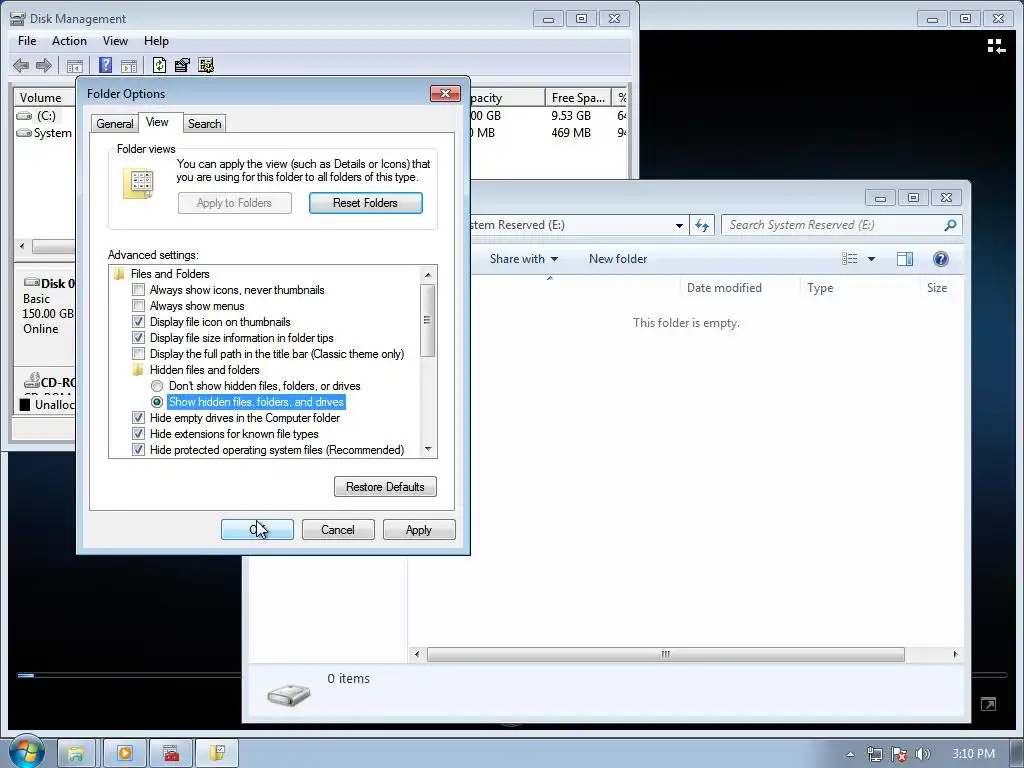Open the File menu in Disk Management

tap(27, 41)
